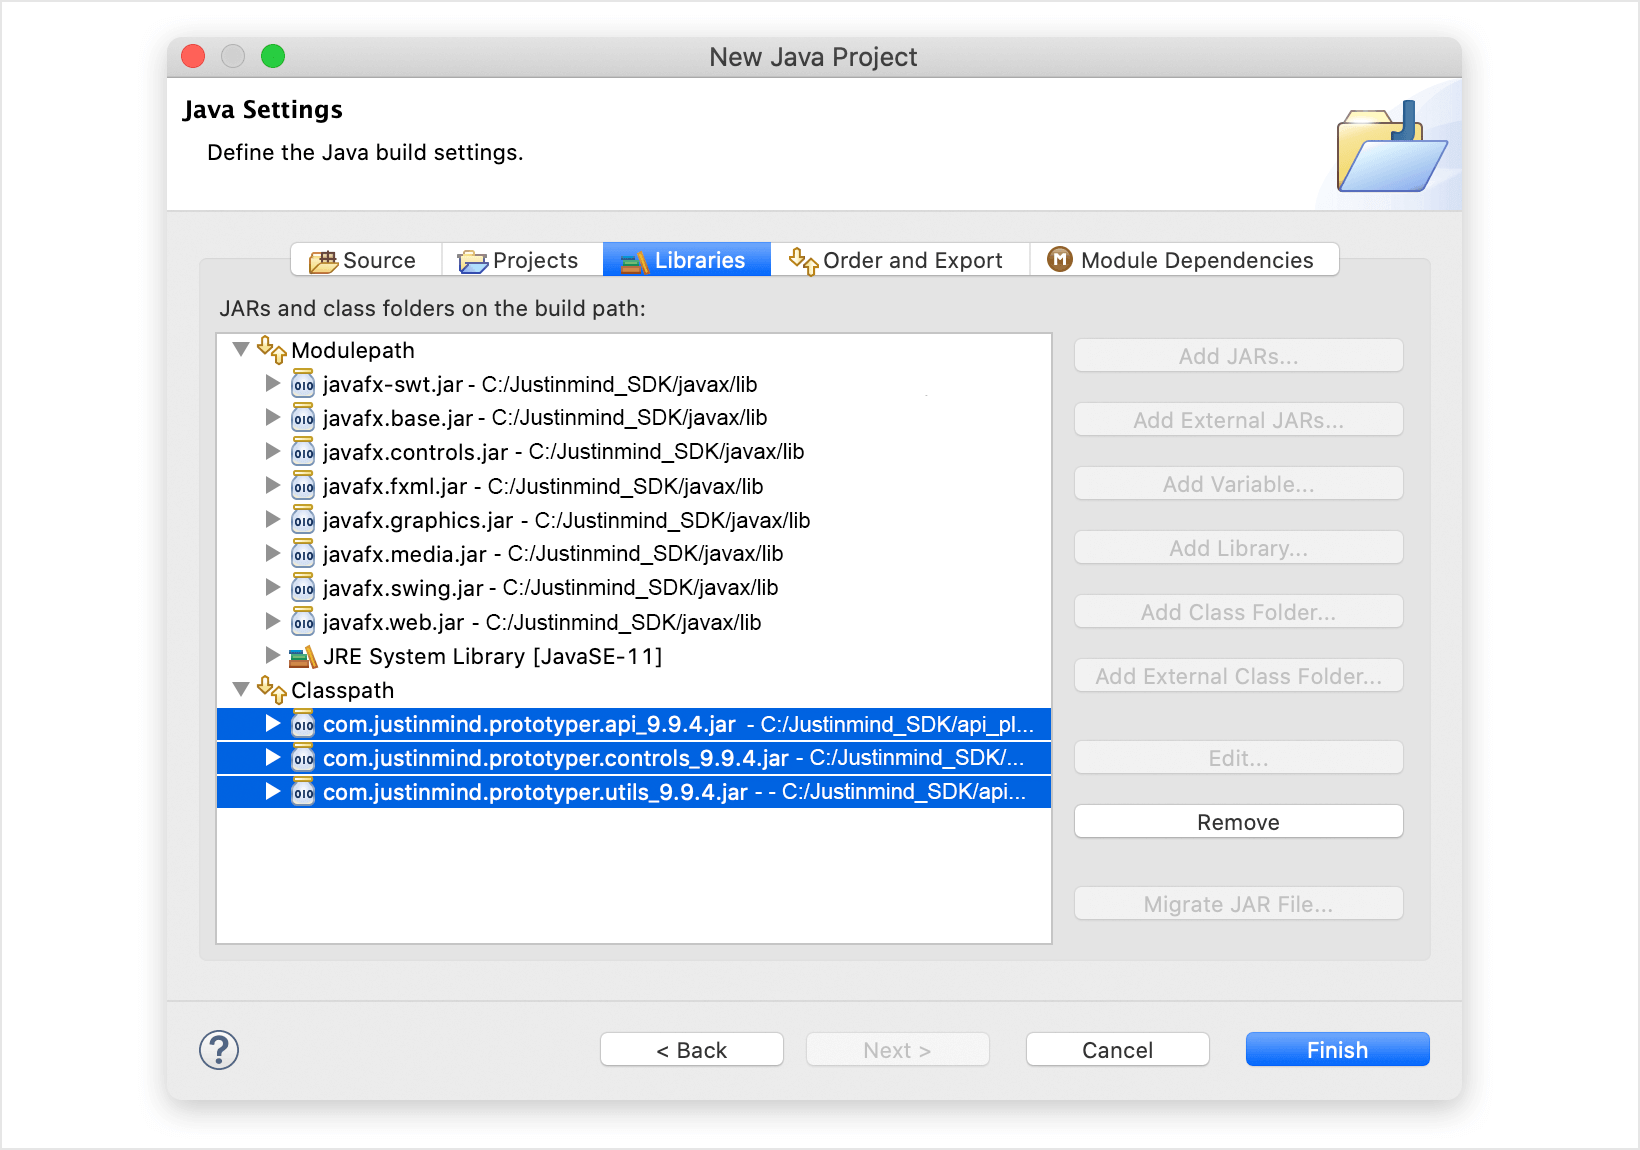
Task: Expand the javafx-swt.jar entry
Action: 272,383
